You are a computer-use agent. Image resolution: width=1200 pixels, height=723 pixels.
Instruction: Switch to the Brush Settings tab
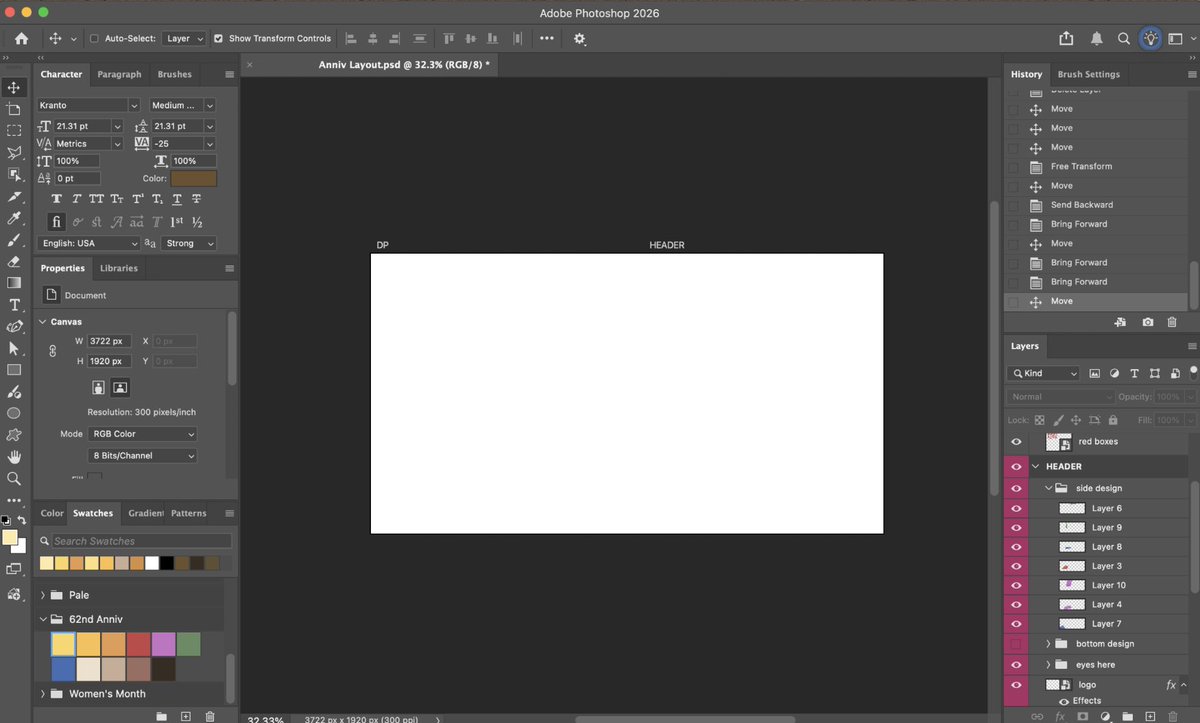(x=1088, y=74)
